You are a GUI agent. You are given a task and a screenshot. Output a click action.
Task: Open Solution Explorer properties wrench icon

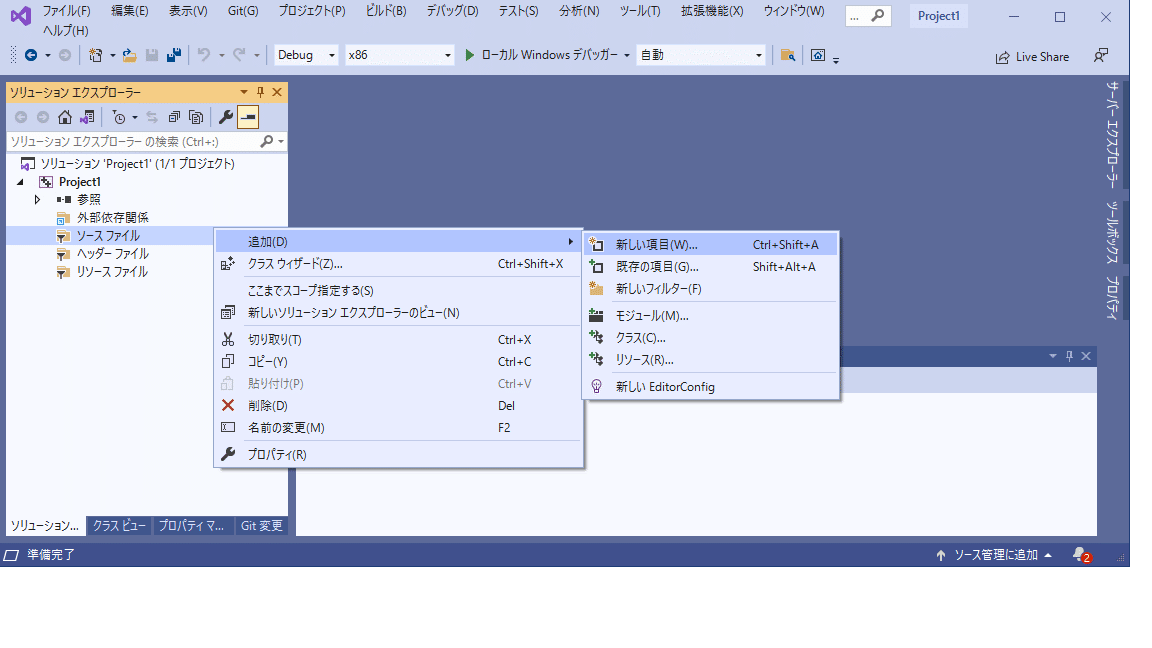pos(224,115)
